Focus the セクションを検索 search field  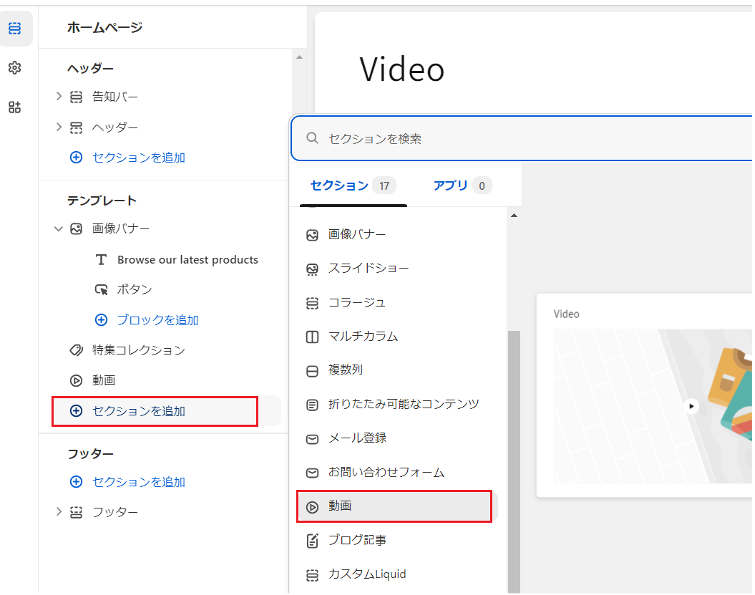point(522,139)
